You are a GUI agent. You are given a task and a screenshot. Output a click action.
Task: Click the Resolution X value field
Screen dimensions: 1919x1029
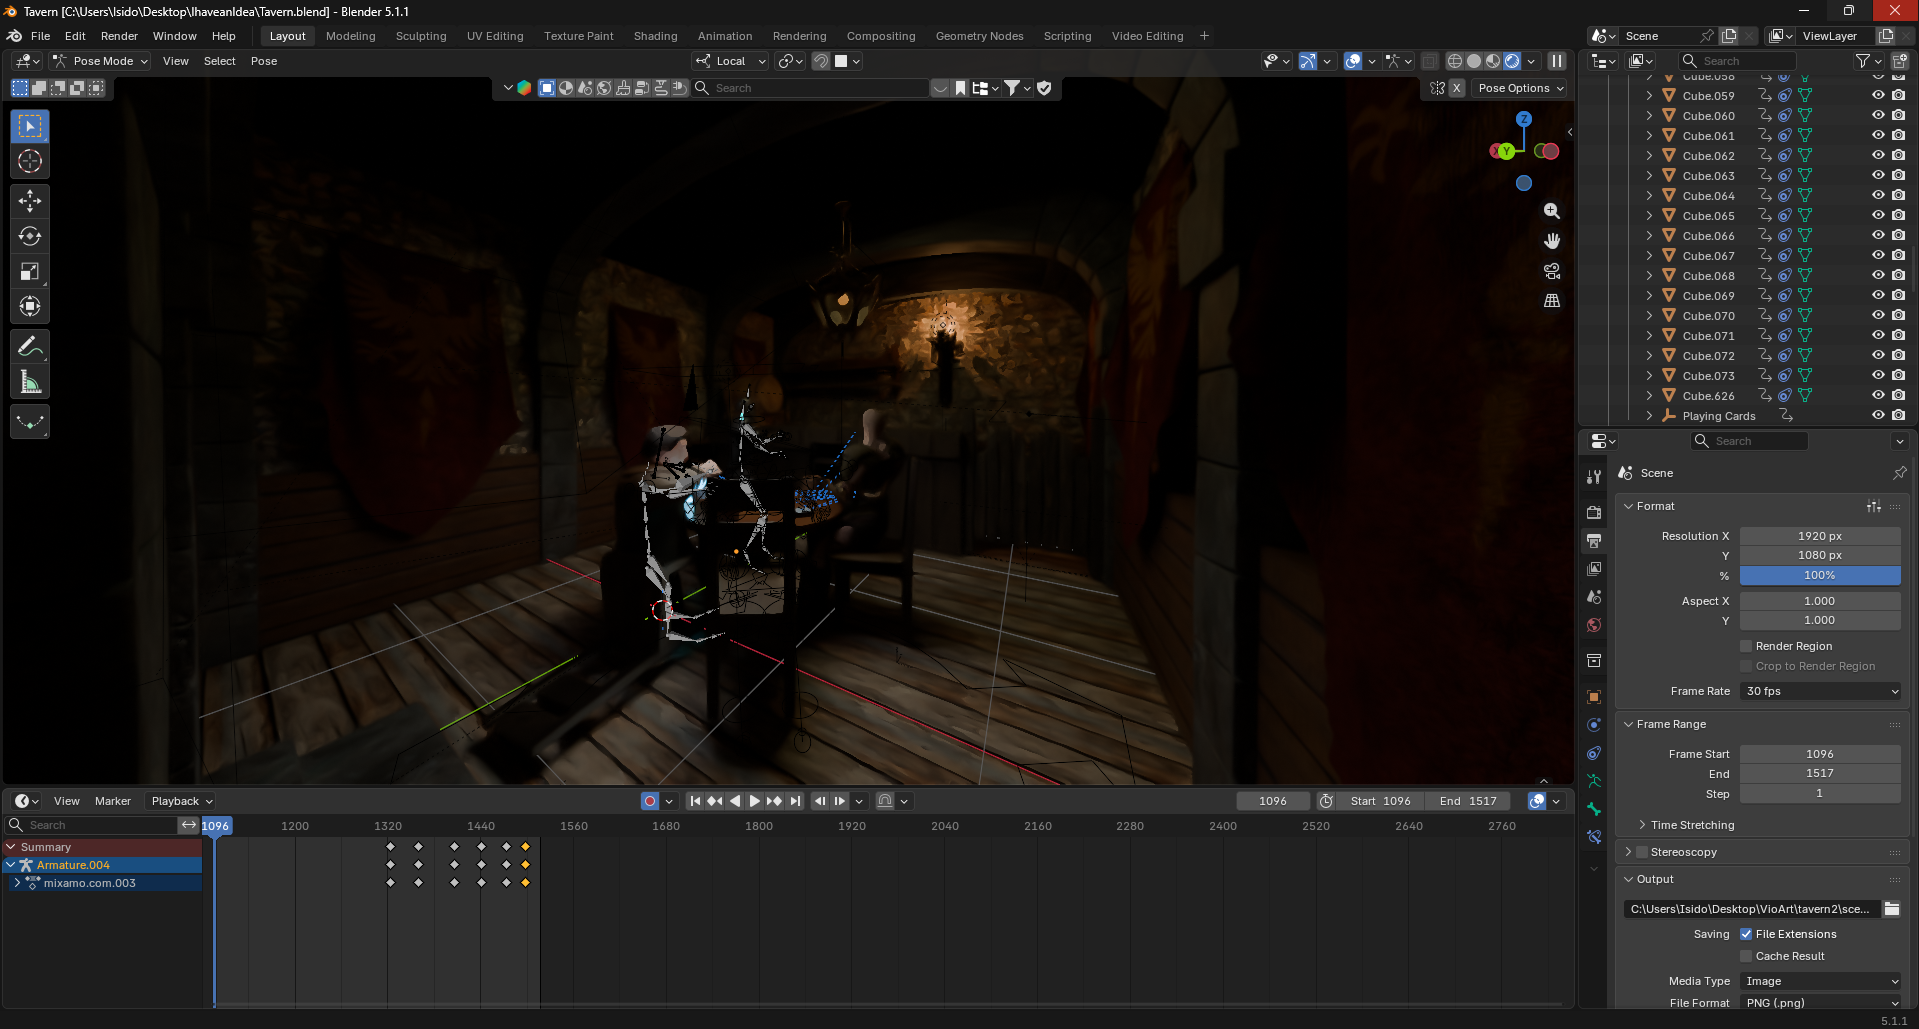click(1820, 536)
